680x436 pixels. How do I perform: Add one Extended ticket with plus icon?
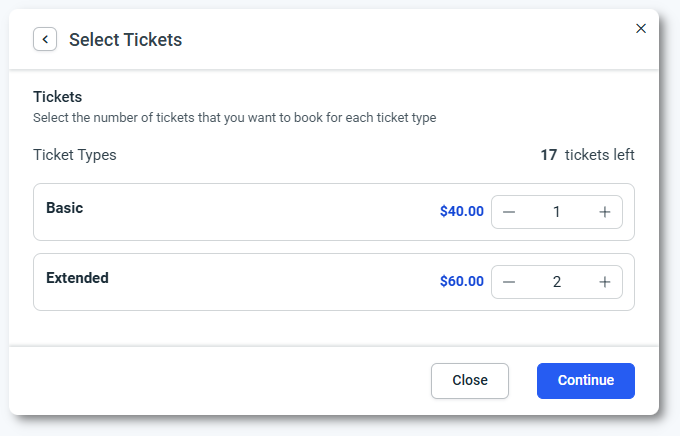(605, 282)
